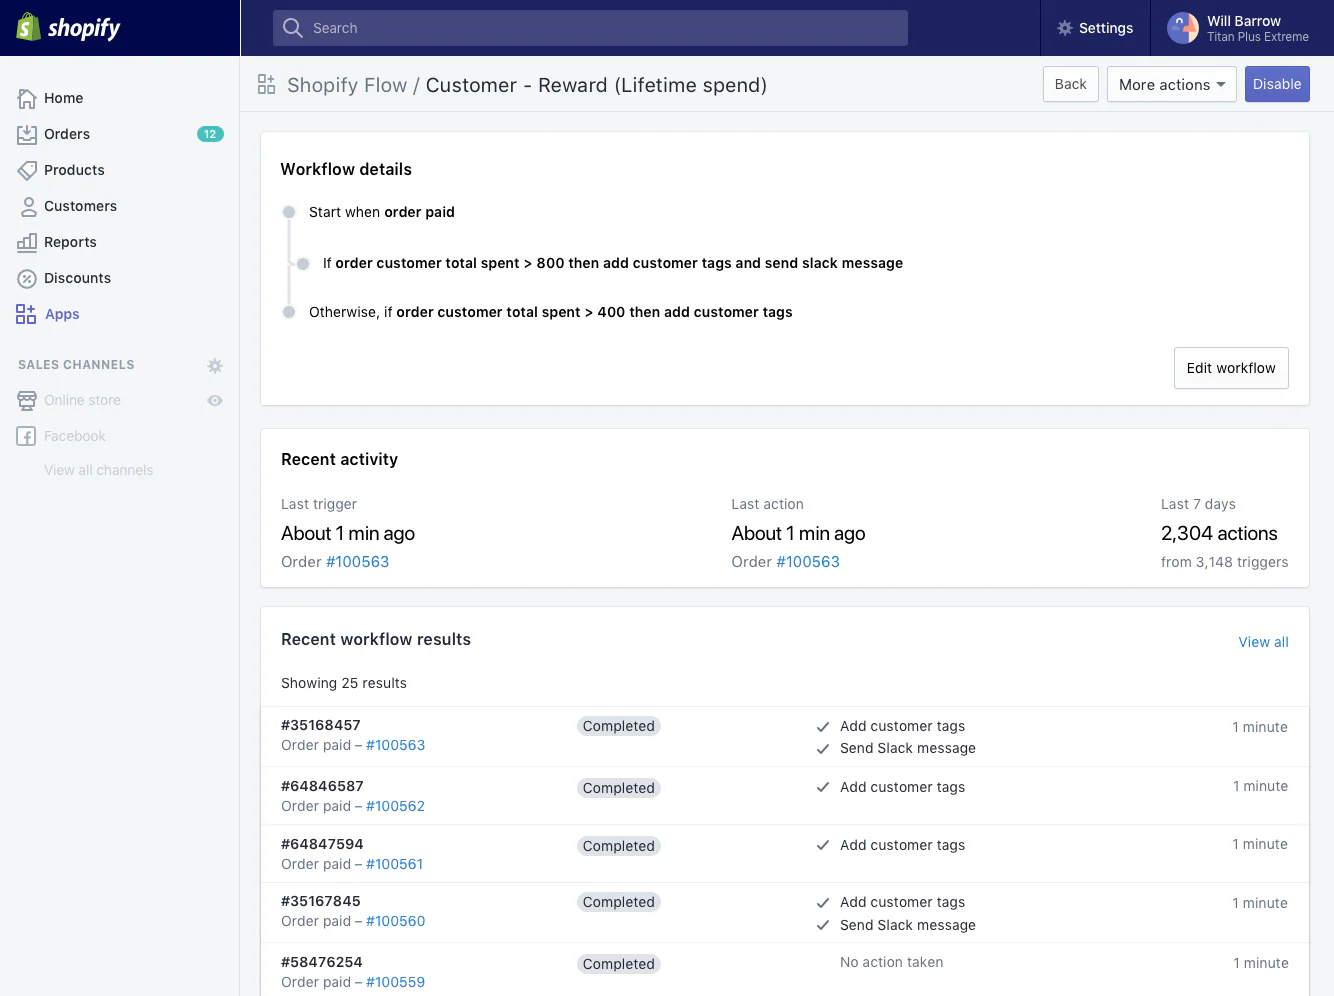
Task: Click Settings in top bar
Action: click(x=1095, y=28)
